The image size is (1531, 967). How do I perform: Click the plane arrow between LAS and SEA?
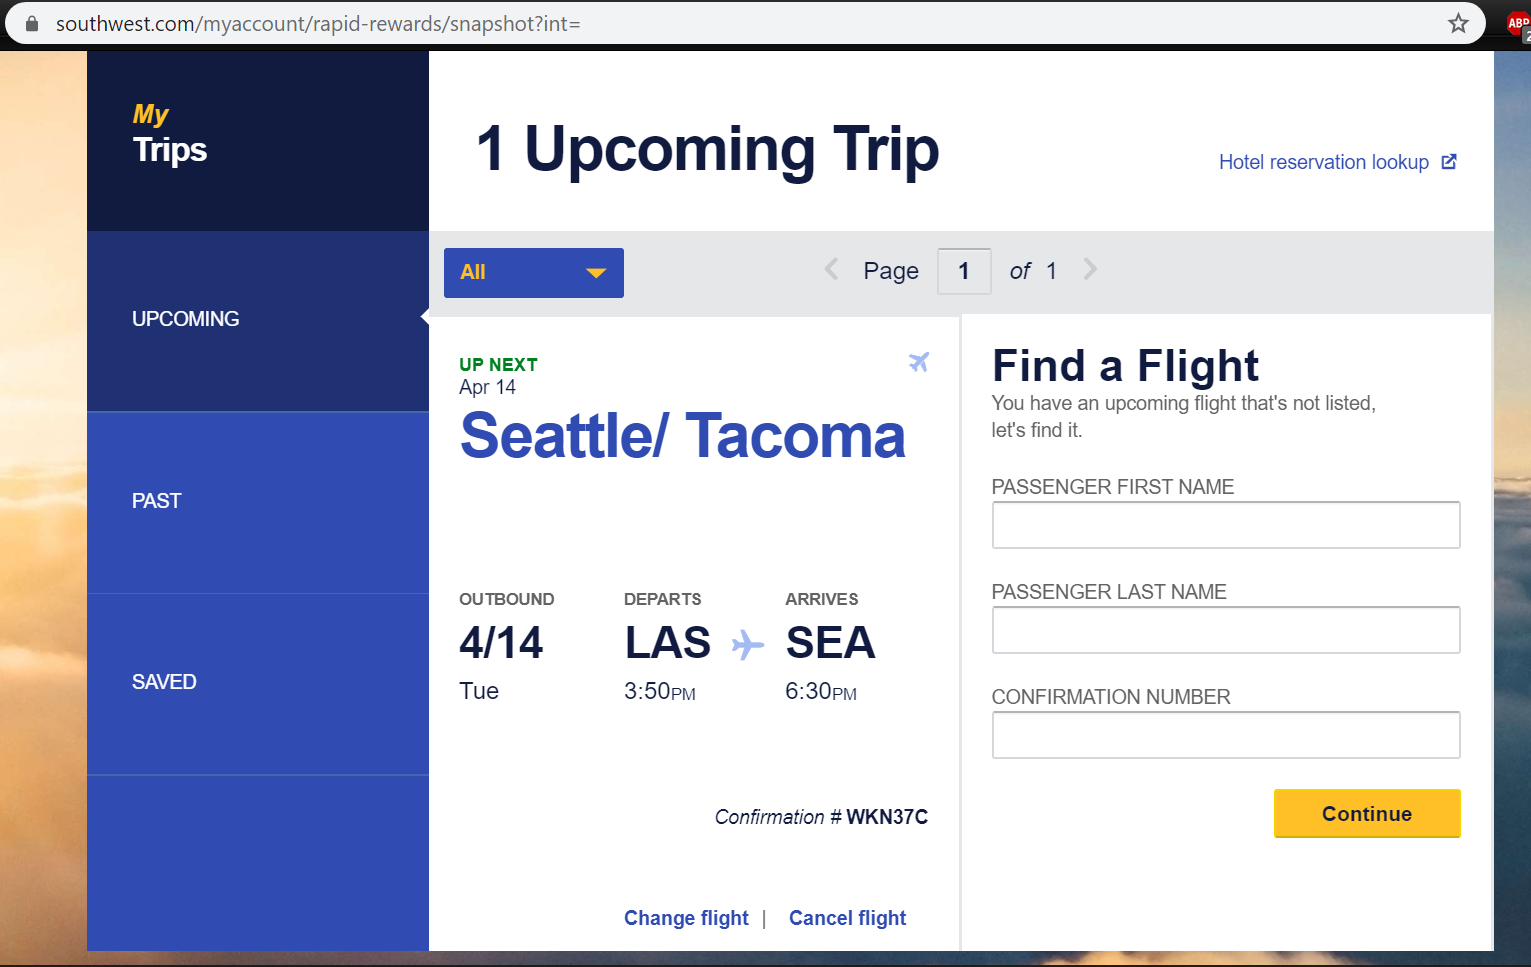click(x=748, y=645)
